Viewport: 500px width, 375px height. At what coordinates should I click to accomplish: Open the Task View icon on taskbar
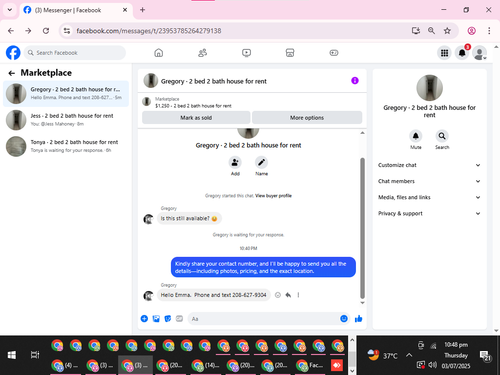point(35,355)
